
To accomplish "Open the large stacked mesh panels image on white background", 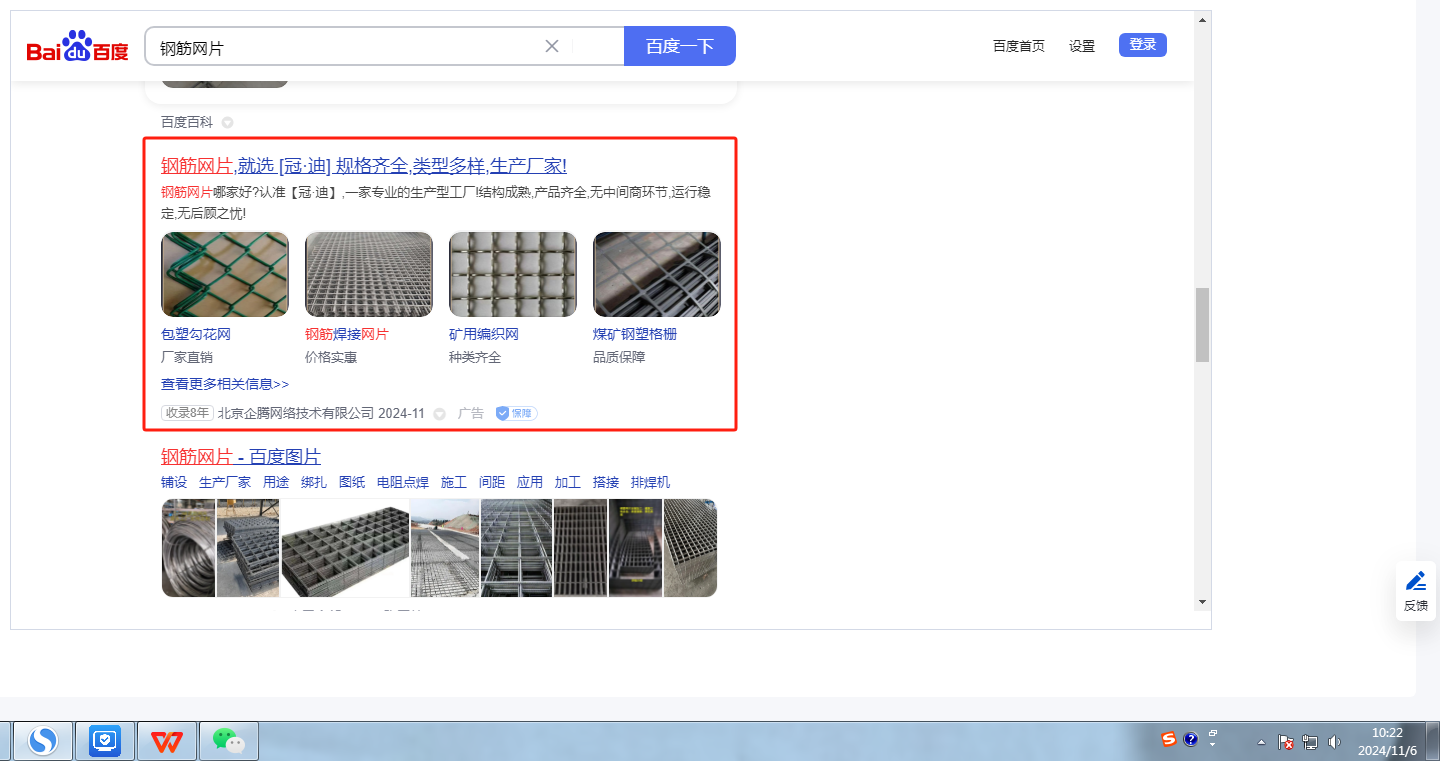I will pos(345,548).
